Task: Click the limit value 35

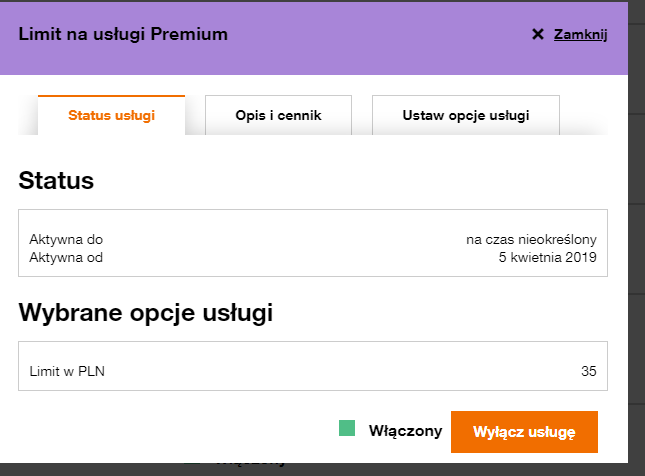Action: (x=588, y=372)
